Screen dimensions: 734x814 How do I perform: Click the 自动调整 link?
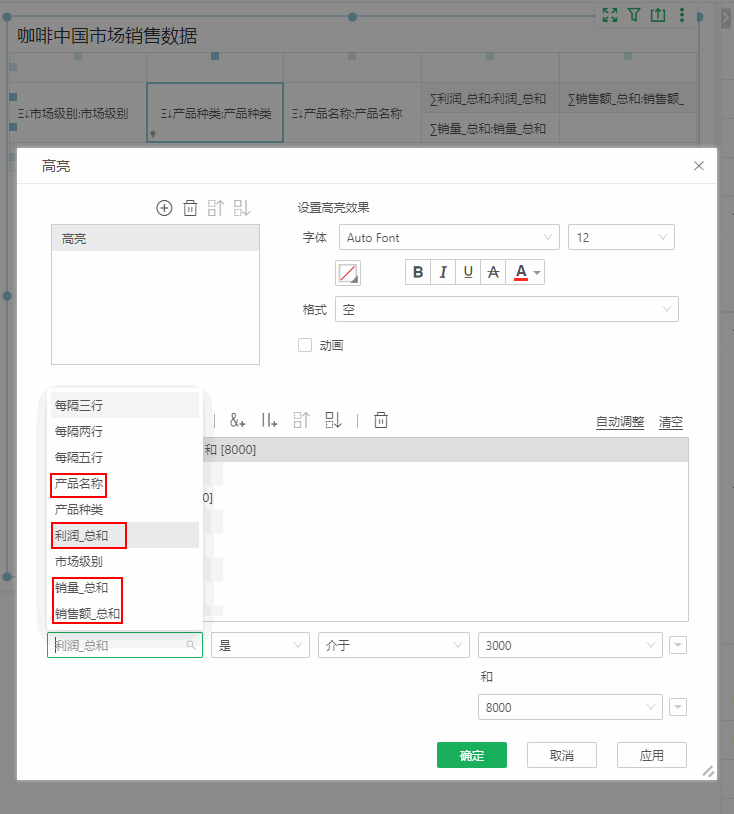point(620,422)
